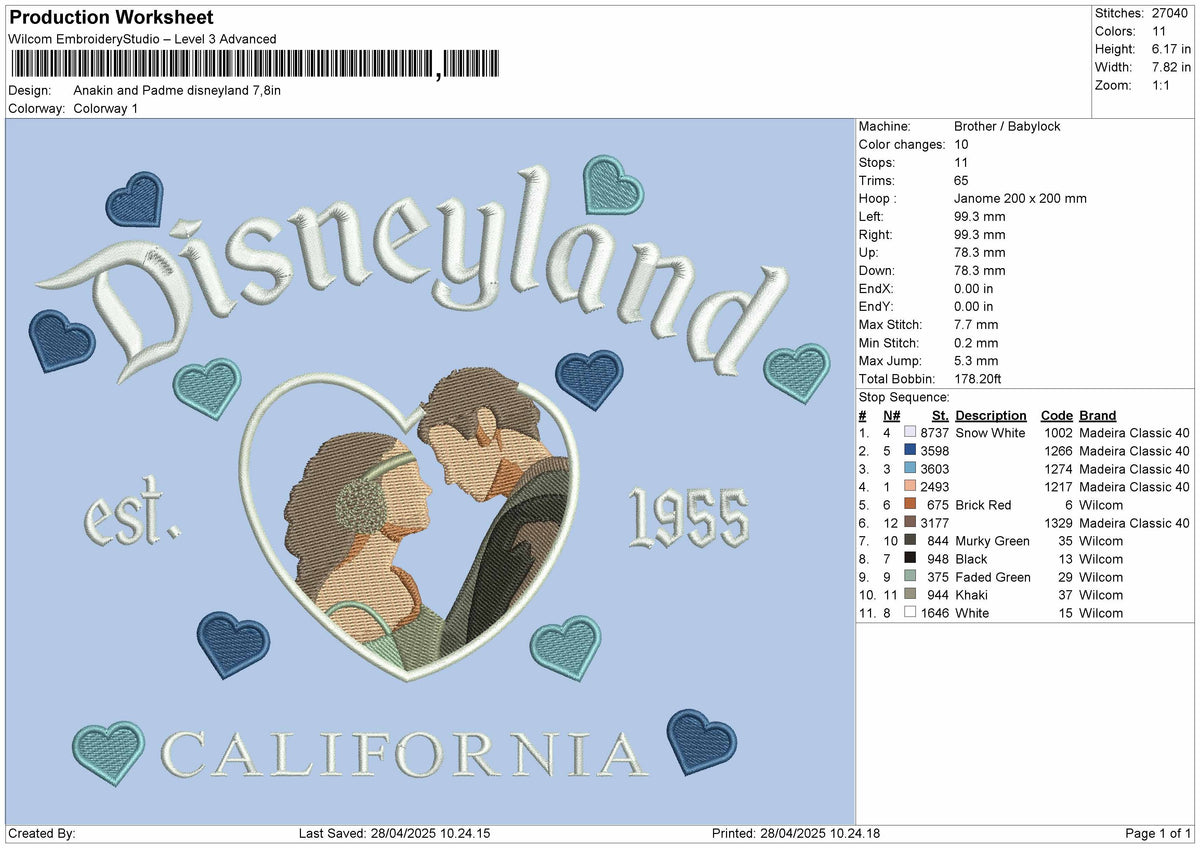The image size is (1200, 848).
Task: Click the Max Stitch value '7.7 mm'
Action: point(976,324)
